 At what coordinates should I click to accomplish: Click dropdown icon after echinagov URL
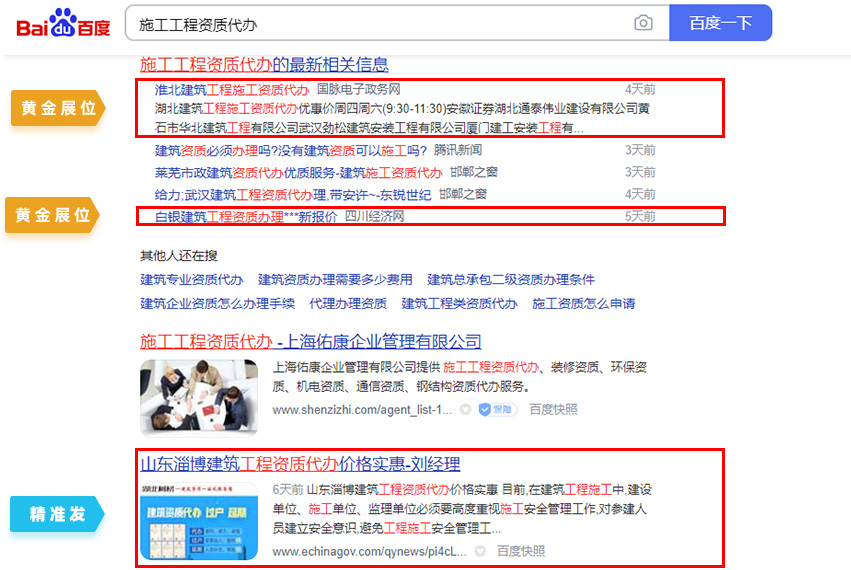click(480, 552)
